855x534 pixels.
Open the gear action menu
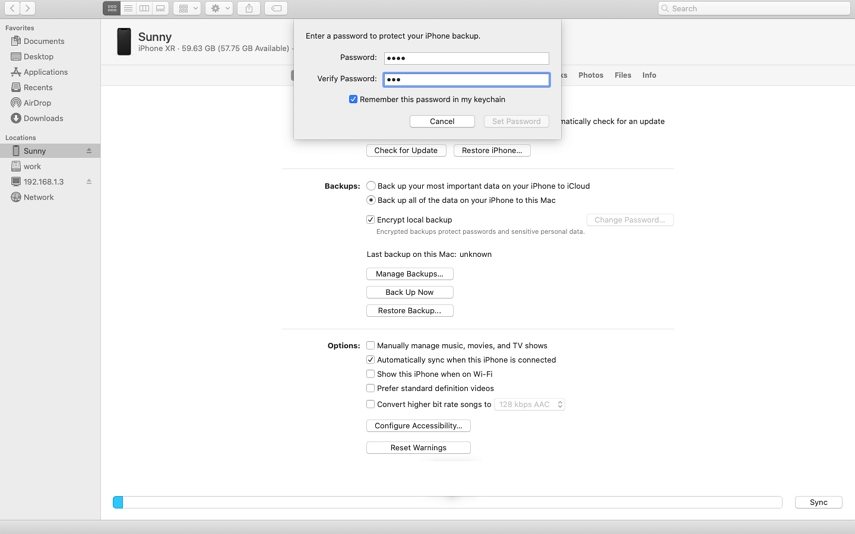(219, 8)
